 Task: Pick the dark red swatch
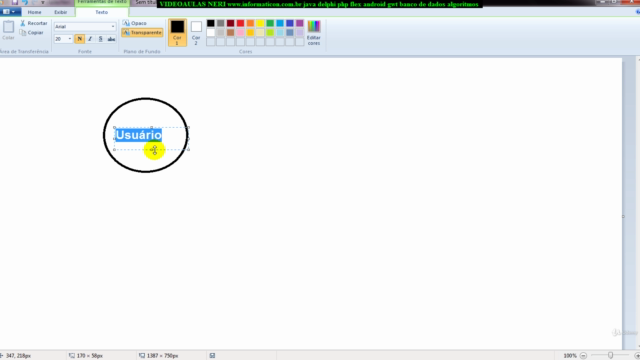[x=231, y=23]
